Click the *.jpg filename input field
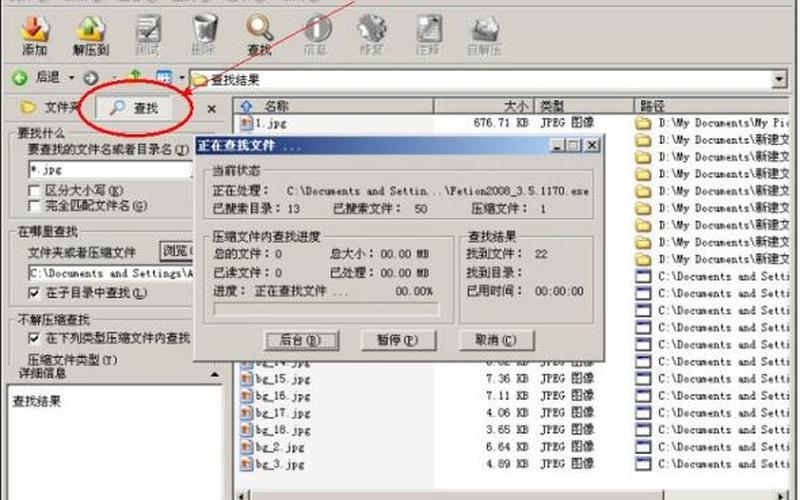This screenshot has width=800, height=500. pos(111,170)
